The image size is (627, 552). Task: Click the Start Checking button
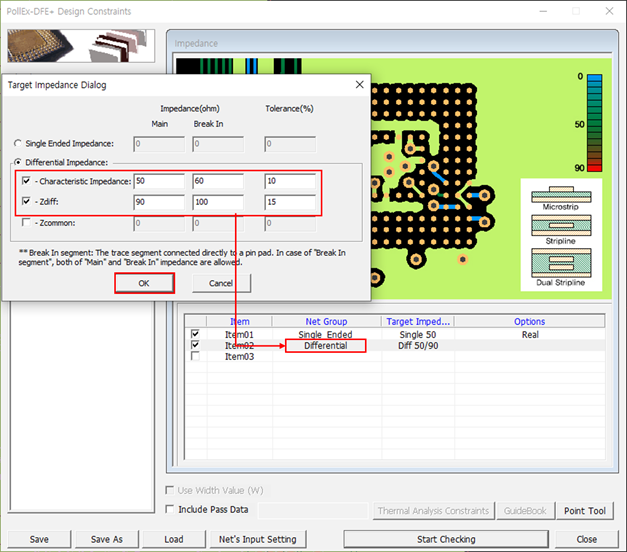[446, 539]
